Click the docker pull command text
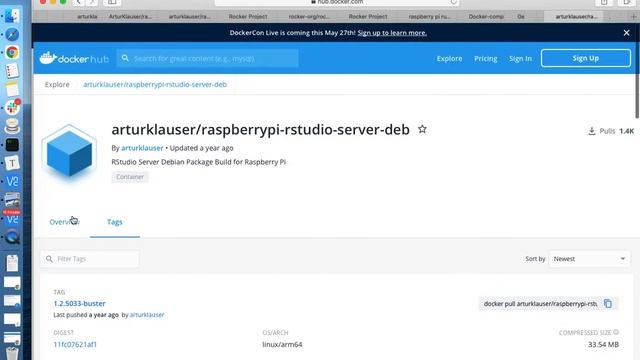The image size is (640, 360). tap(540, 304)
